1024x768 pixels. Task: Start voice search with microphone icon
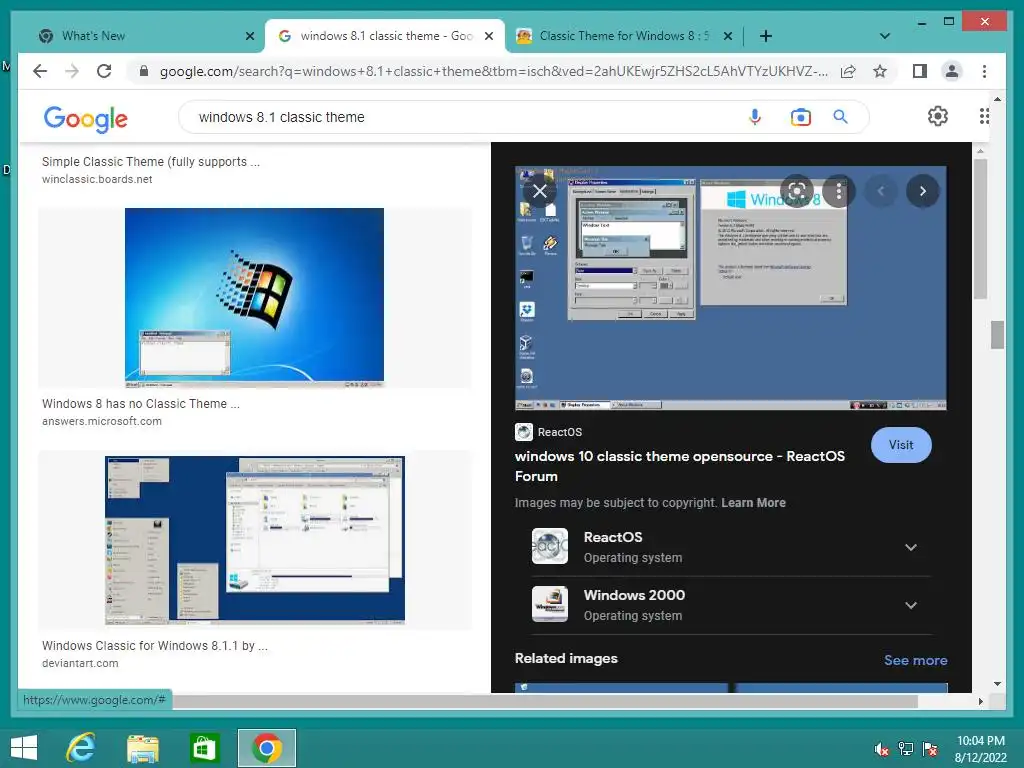coord(755,117)
